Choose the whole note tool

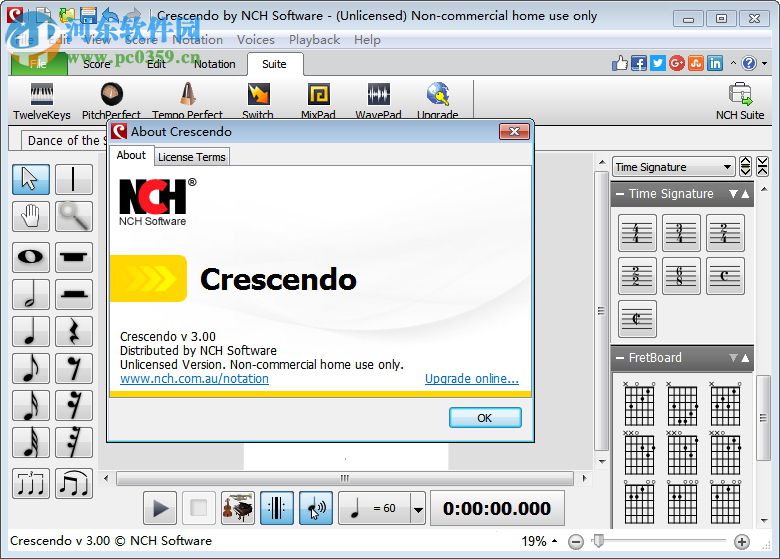tap(30, 257)
